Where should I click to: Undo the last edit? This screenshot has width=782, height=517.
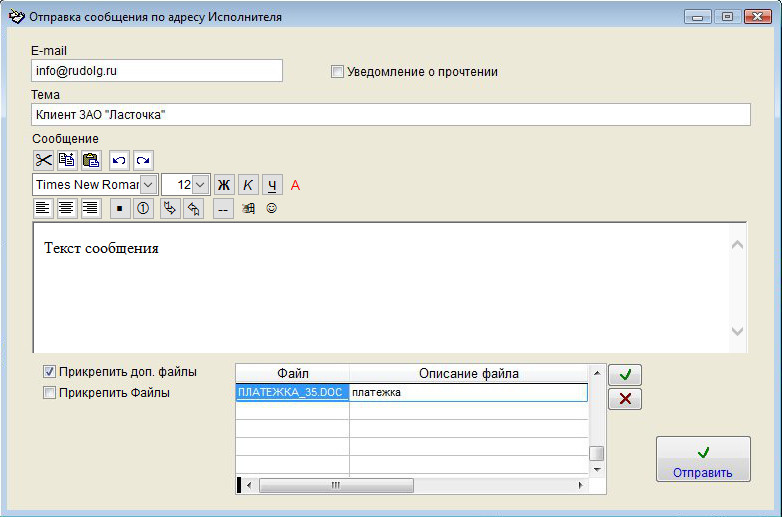click(x=119, y=160)
